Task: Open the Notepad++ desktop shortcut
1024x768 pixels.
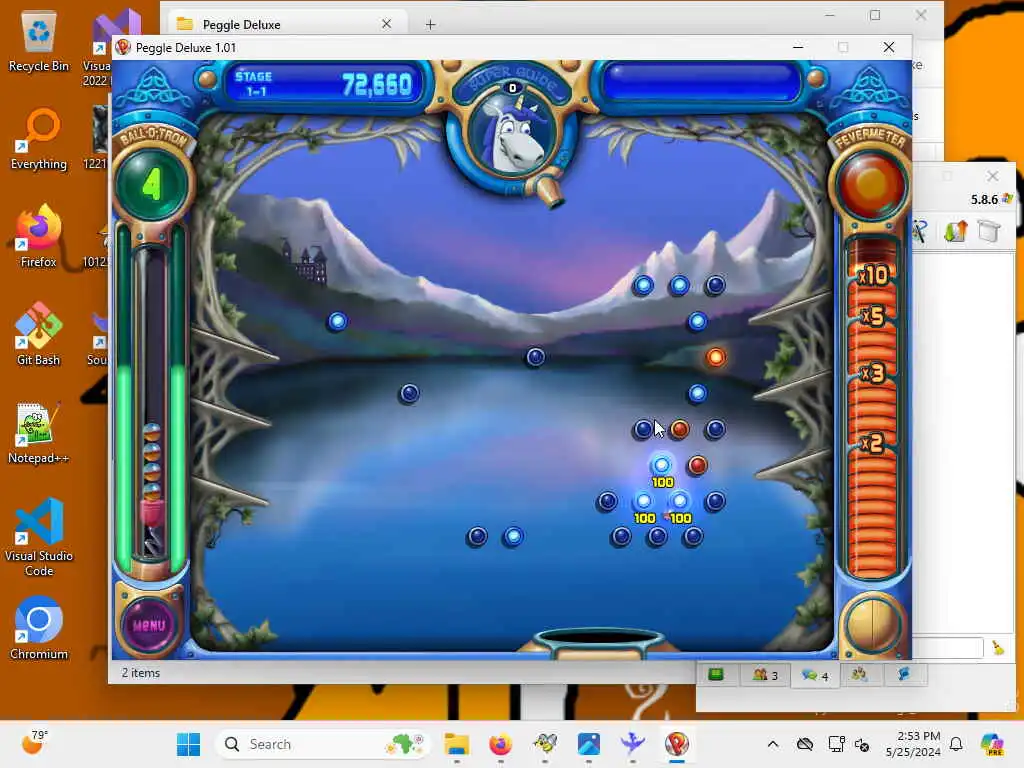Action: [39, 432]
